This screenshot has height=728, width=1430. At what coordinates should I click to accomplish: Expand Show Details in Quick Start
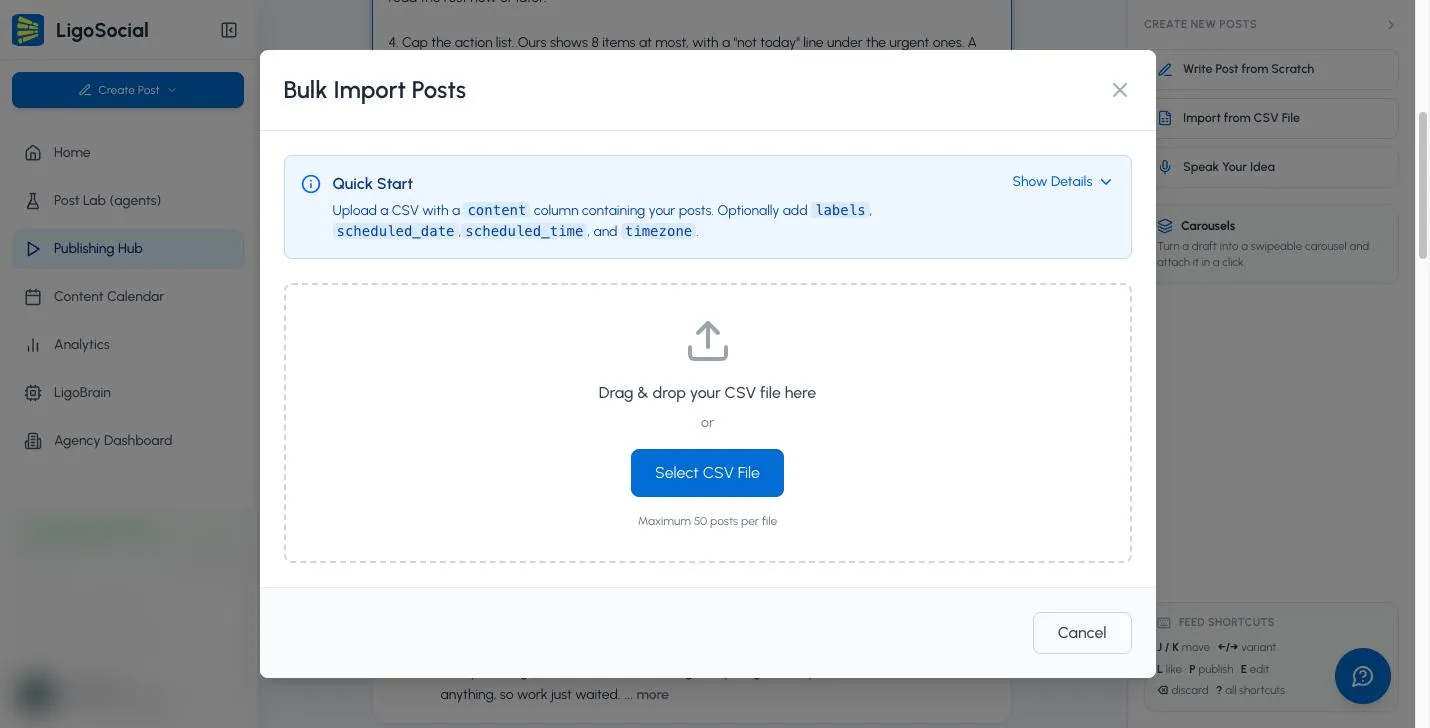coord(1062,181)
